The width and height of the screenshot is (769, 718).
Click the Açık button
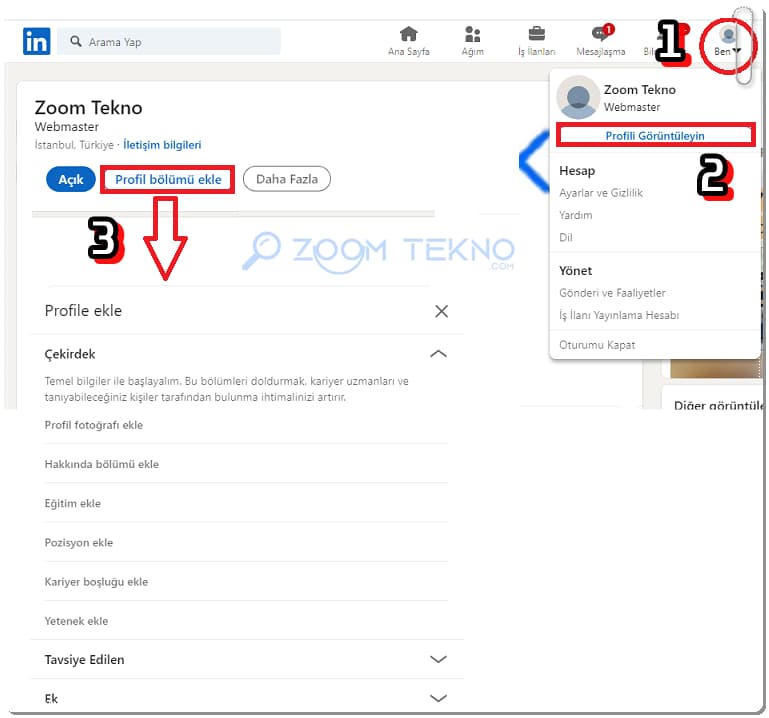pyautogui.click(x=71, y=179)
